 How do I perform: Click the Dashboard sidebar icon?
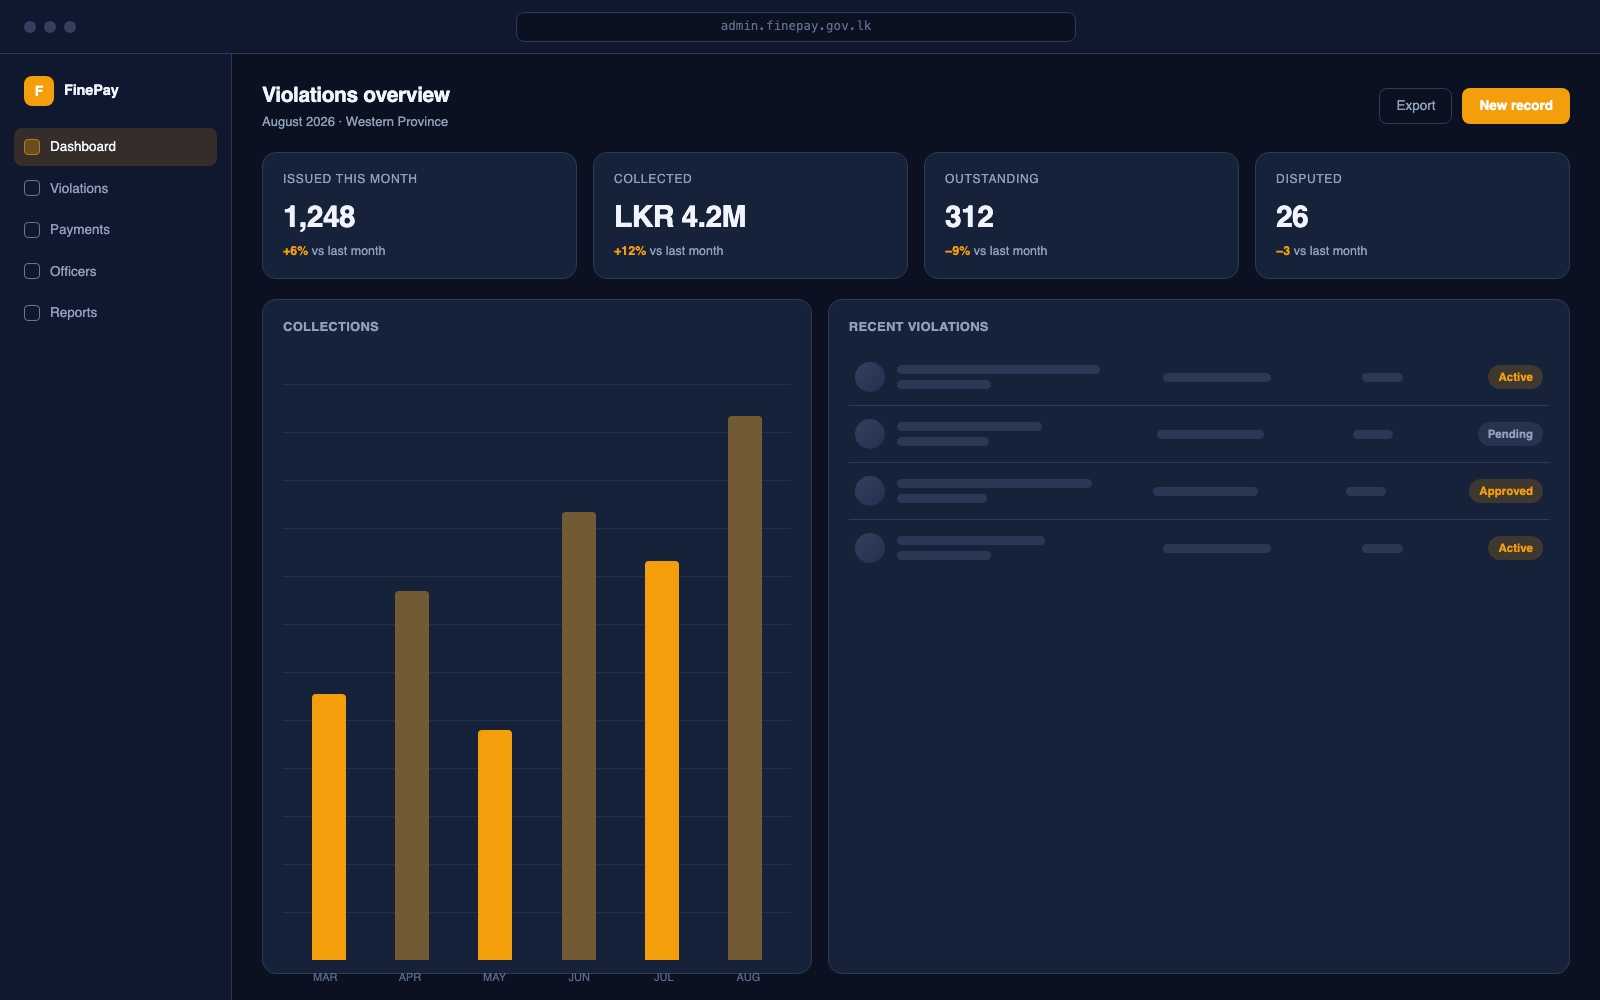[x=32, y=147]
